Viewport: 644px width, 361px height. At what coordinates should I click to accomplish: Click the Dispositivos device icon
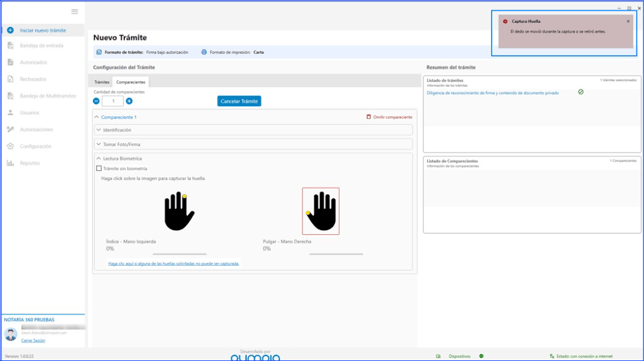(x=438, y=356)
